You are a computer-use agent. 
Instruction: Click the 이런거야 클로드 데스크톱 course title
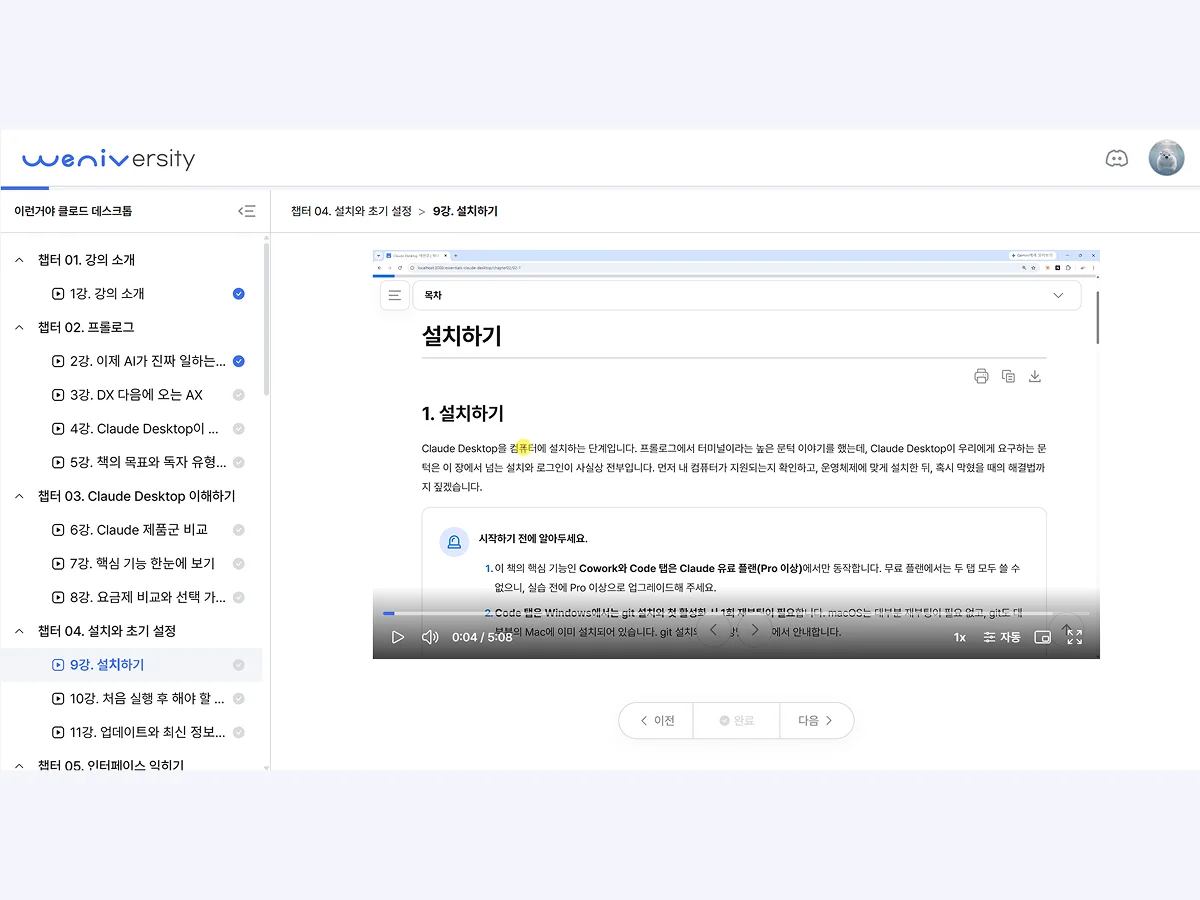point(73,211)
